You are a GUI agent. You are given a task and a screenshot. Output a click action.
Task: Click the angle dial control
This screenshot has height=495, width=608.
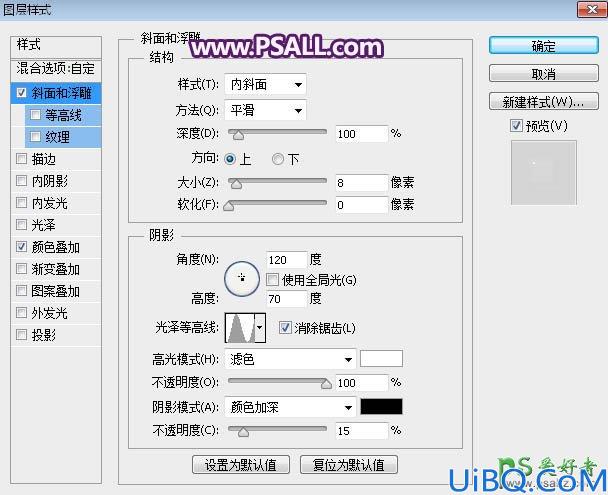(242, 279)
